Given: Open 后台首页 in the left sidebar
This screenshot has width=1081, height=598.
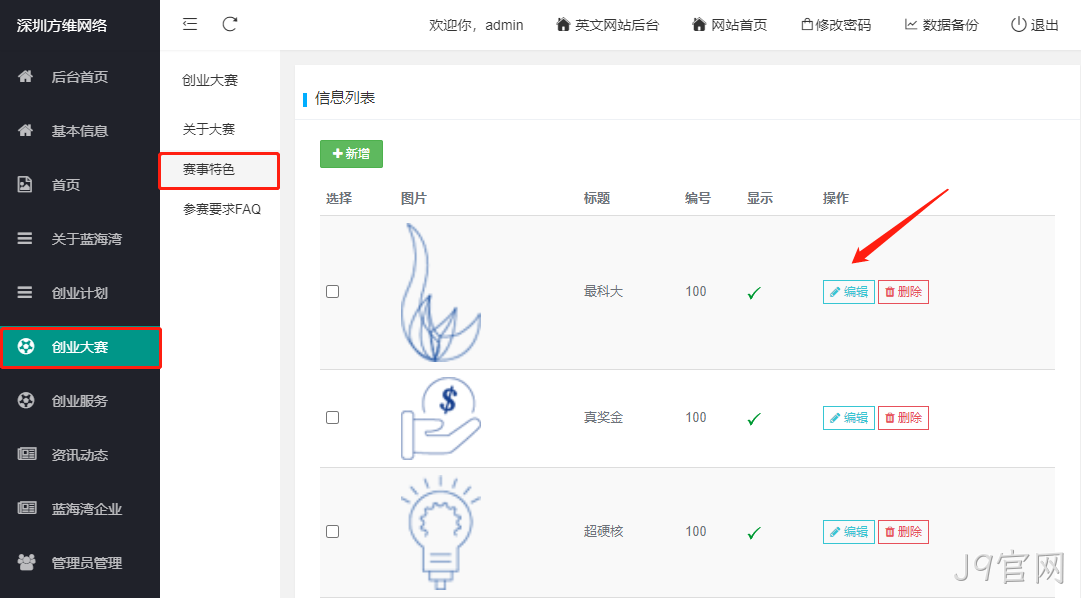Looking at the screenshot, I should [x=80, y=77].
